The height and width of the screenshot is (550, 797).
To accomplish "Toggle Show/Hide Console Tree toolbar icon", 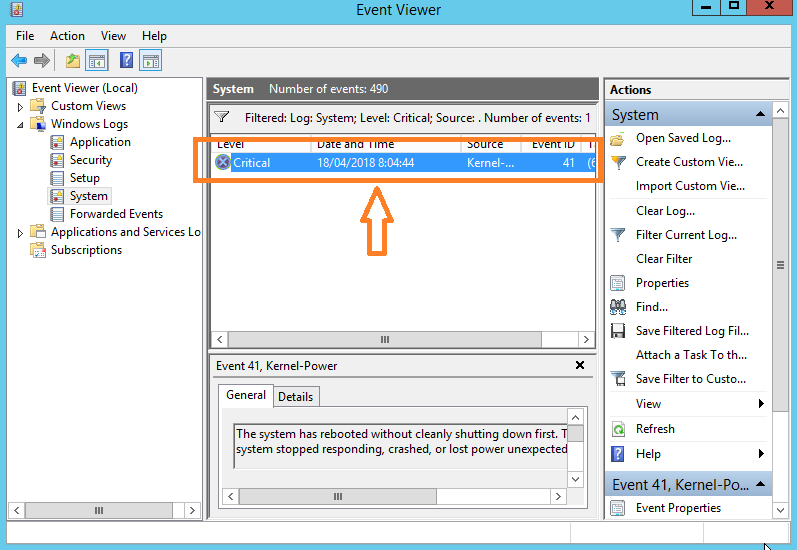I will (97, 61).
